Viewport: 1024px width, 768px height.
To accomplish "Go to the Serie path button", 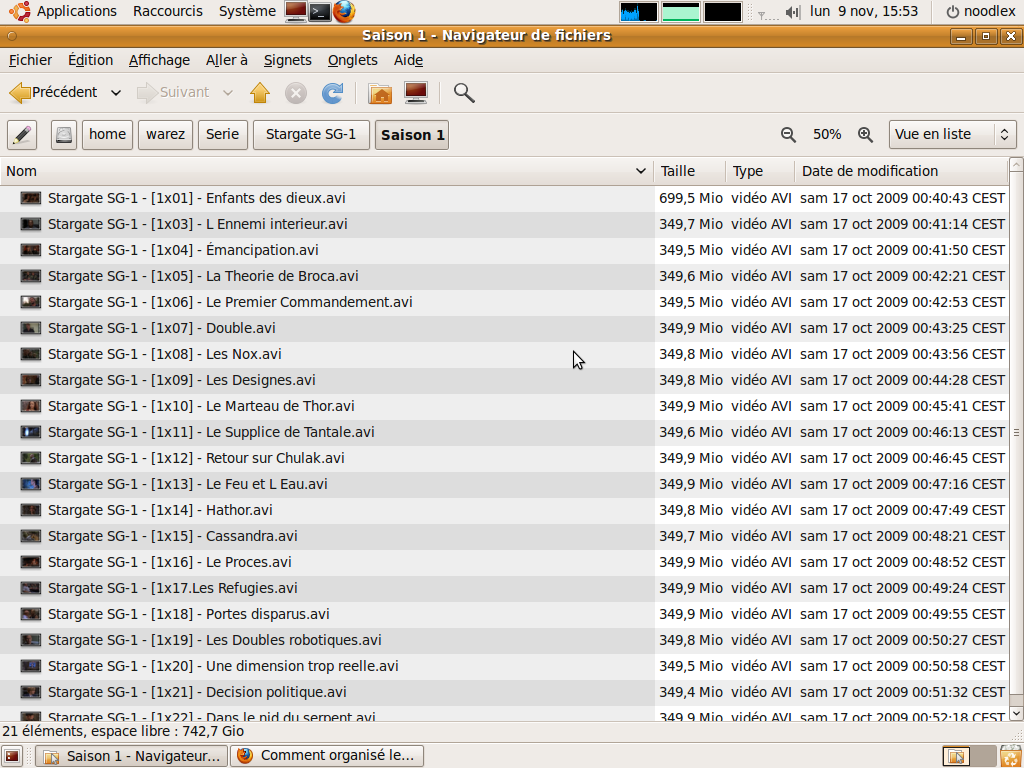I will pyautogui.click(x=223, y=135).
